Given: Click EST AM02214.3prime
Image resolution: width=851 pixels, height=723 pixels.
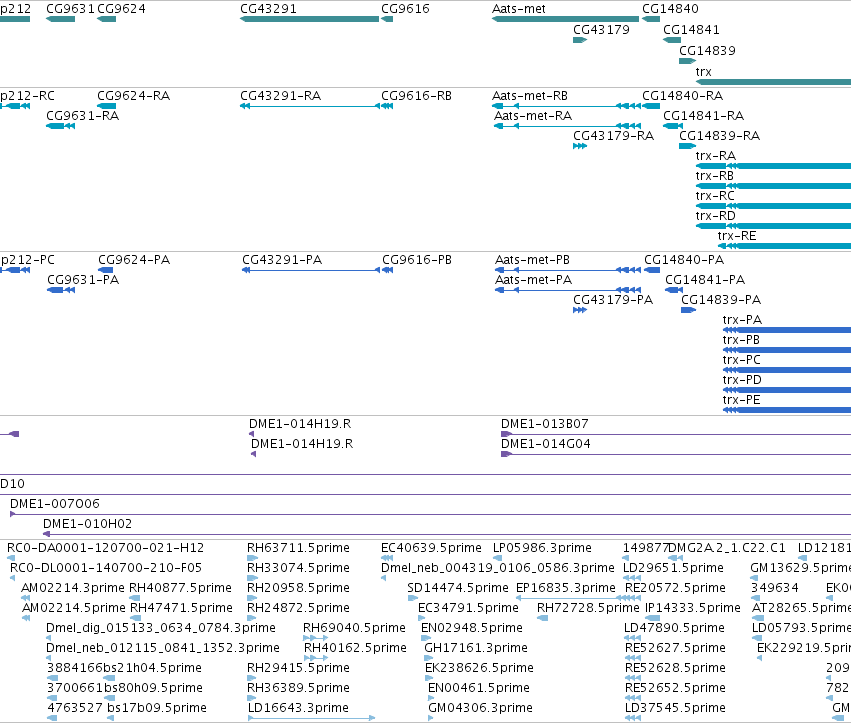Looking at the screenshot, I should point(73,588).
